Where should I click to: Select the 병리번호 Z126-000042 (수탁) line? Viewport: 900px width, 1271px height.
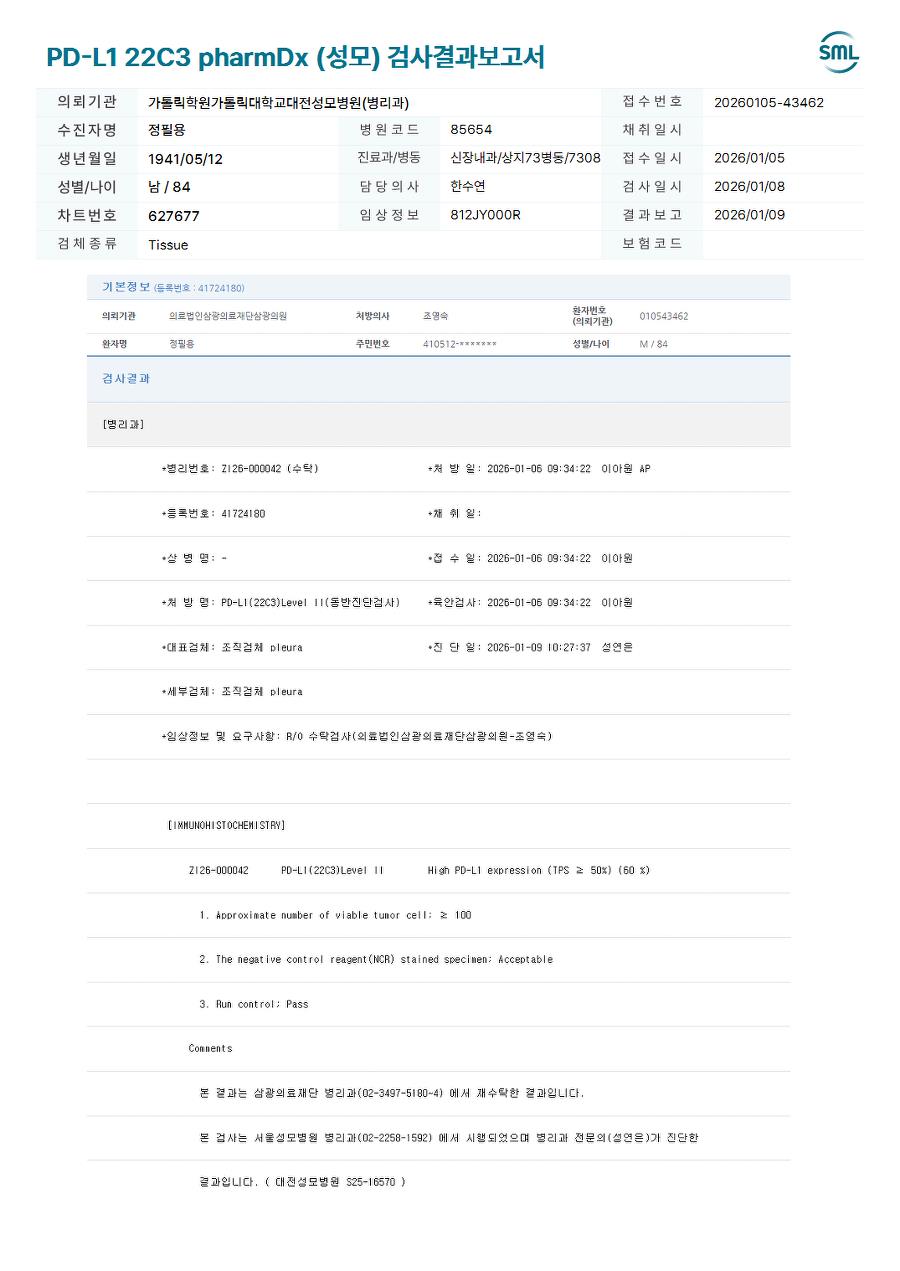[240, 469]
